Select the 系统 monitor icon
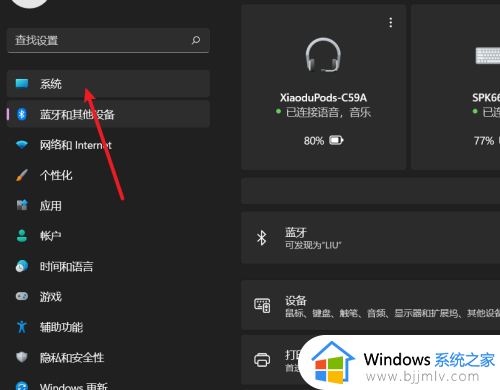This screenshot has width=500, height=390. pyautogui.click(x=22, y=83)
